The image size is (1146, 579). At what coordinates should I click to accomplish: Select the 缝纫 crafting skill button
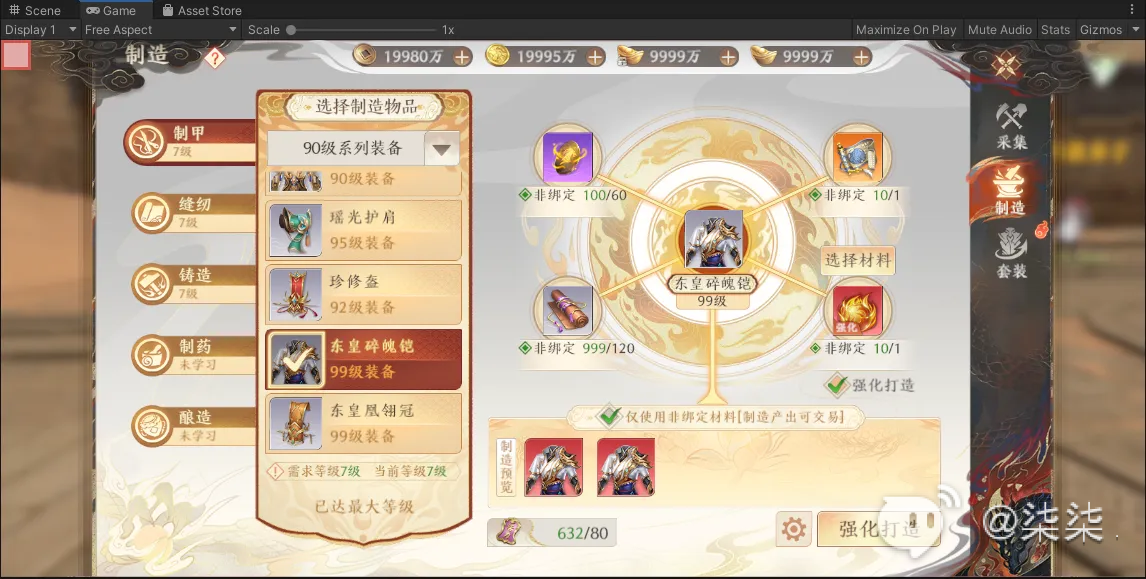click(194, 213)
